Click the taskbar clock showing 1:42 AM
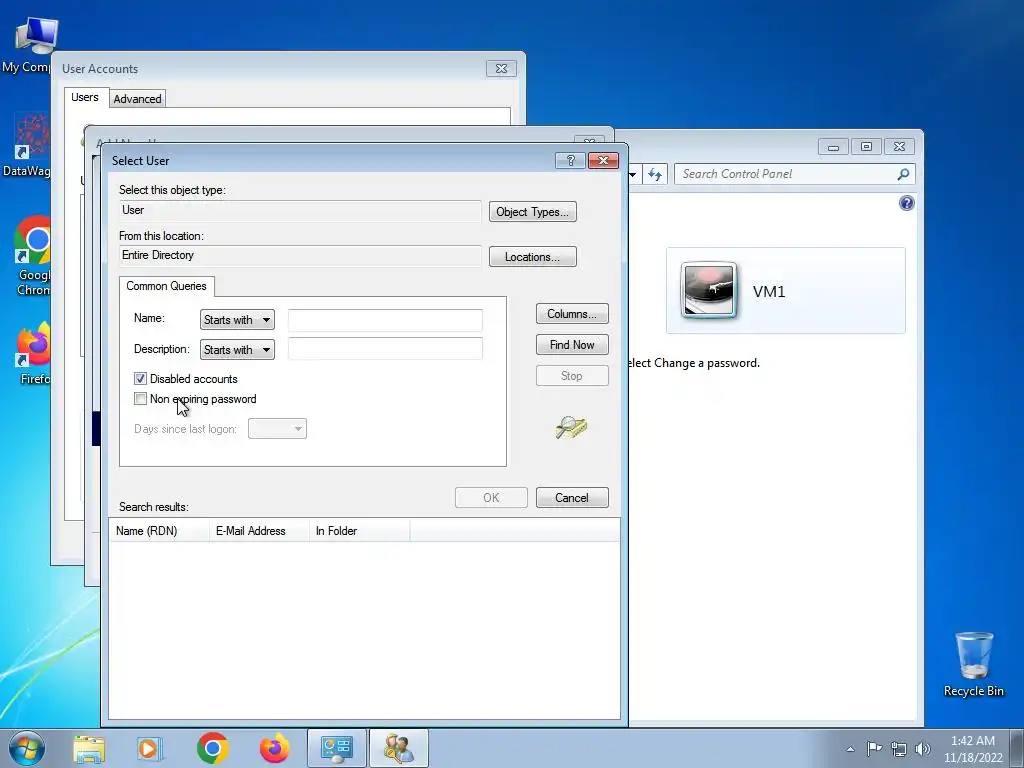Screen dimensions: 1024x768 coord(973,749)
